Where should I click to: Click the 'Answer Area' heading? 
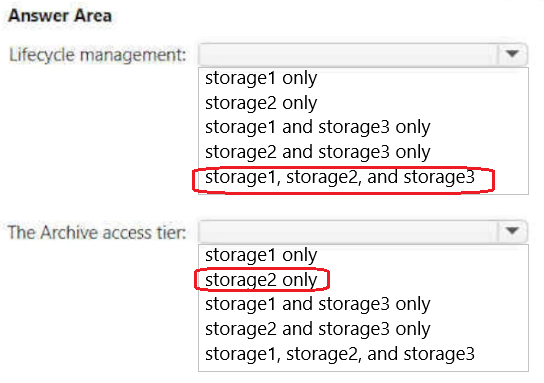pos(60,16)
